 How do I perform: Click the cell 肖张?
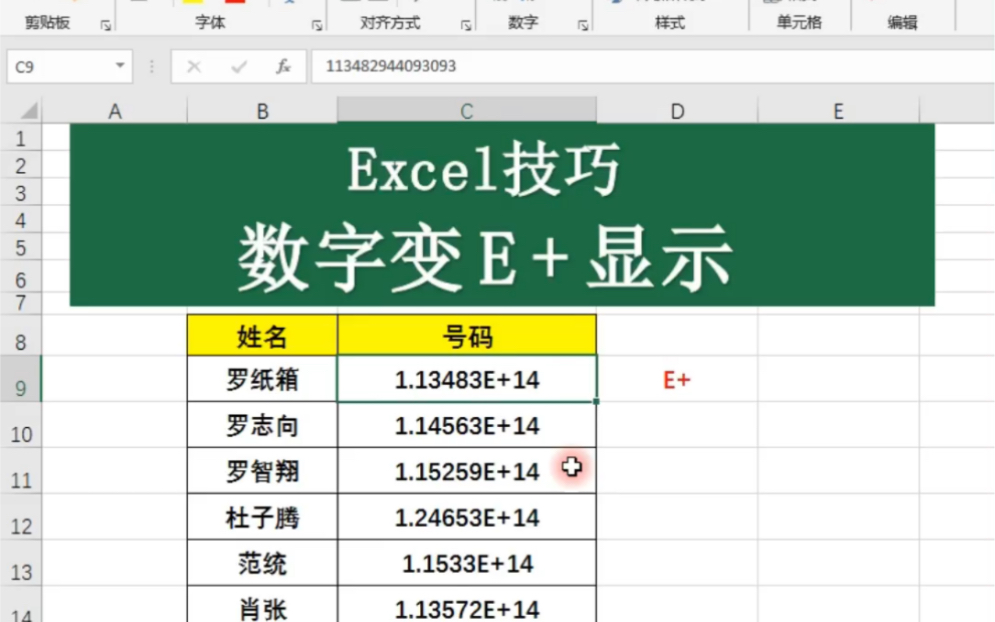pyautogui.click(x=262, y=606)
